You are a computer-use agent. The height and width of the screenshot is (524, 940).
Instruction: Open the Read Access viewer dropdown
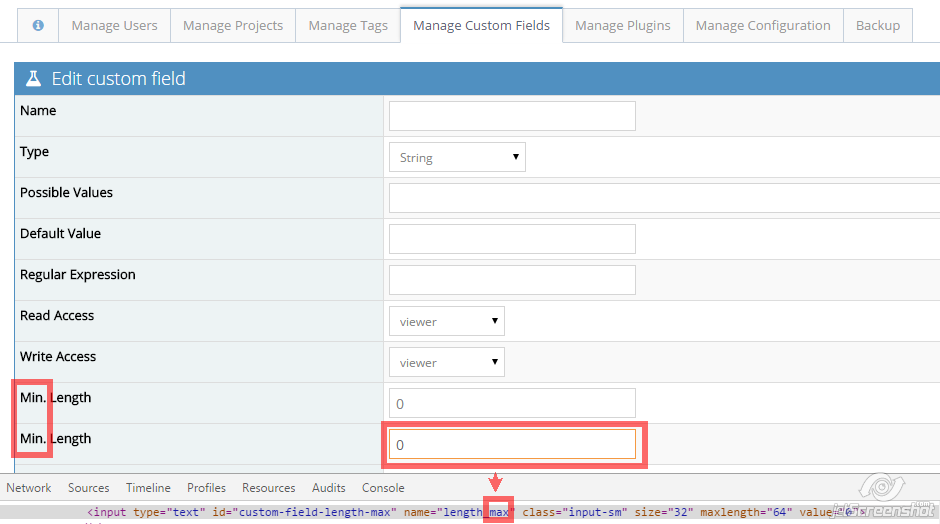coord(446,321)
